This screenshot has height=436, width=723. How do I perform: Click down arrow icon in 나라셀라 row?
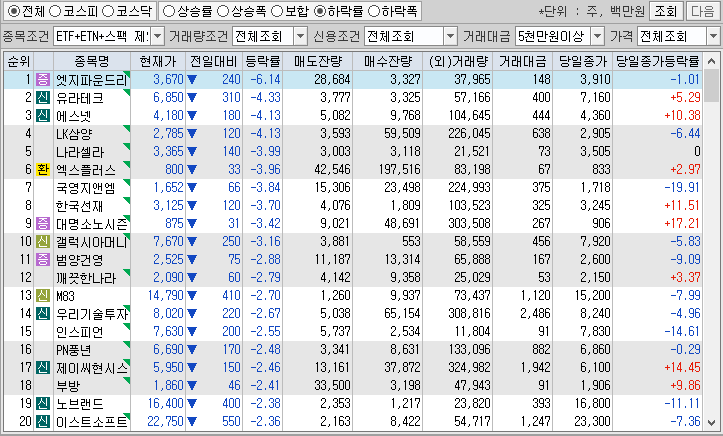[192, 152]
